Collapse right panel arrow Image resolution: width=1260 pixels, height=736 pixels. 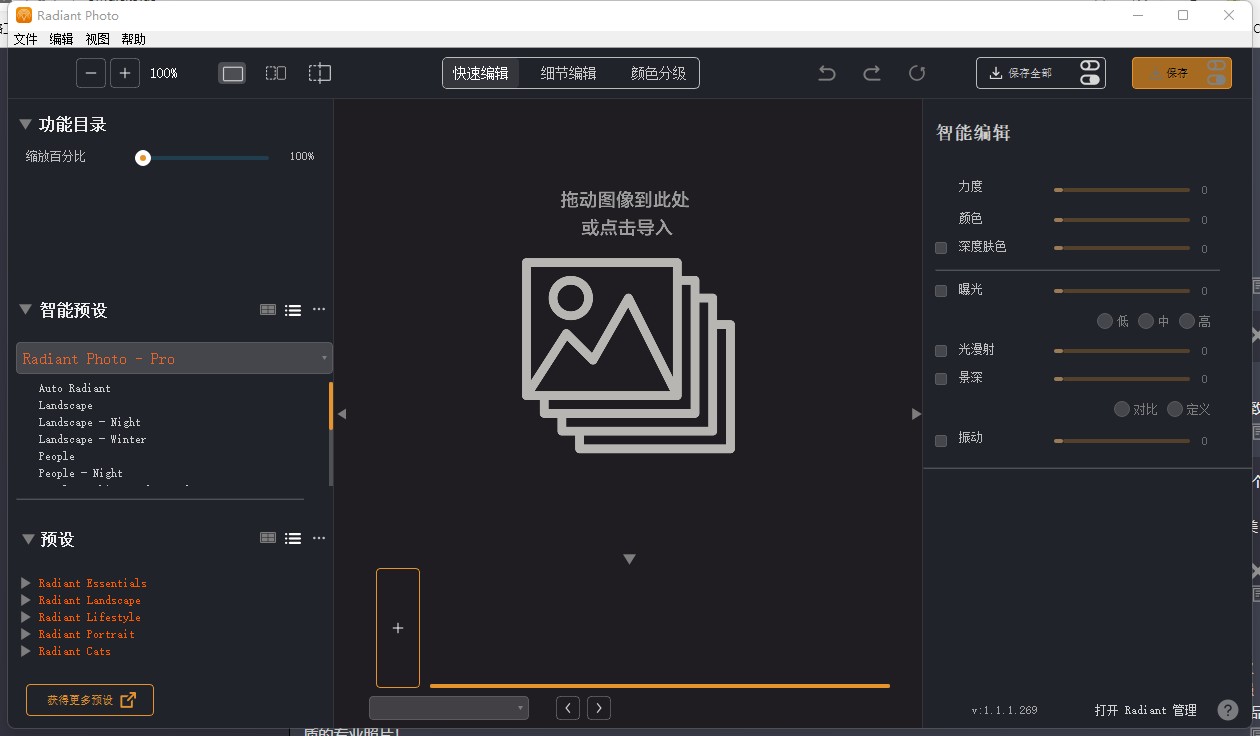[916, 414]
